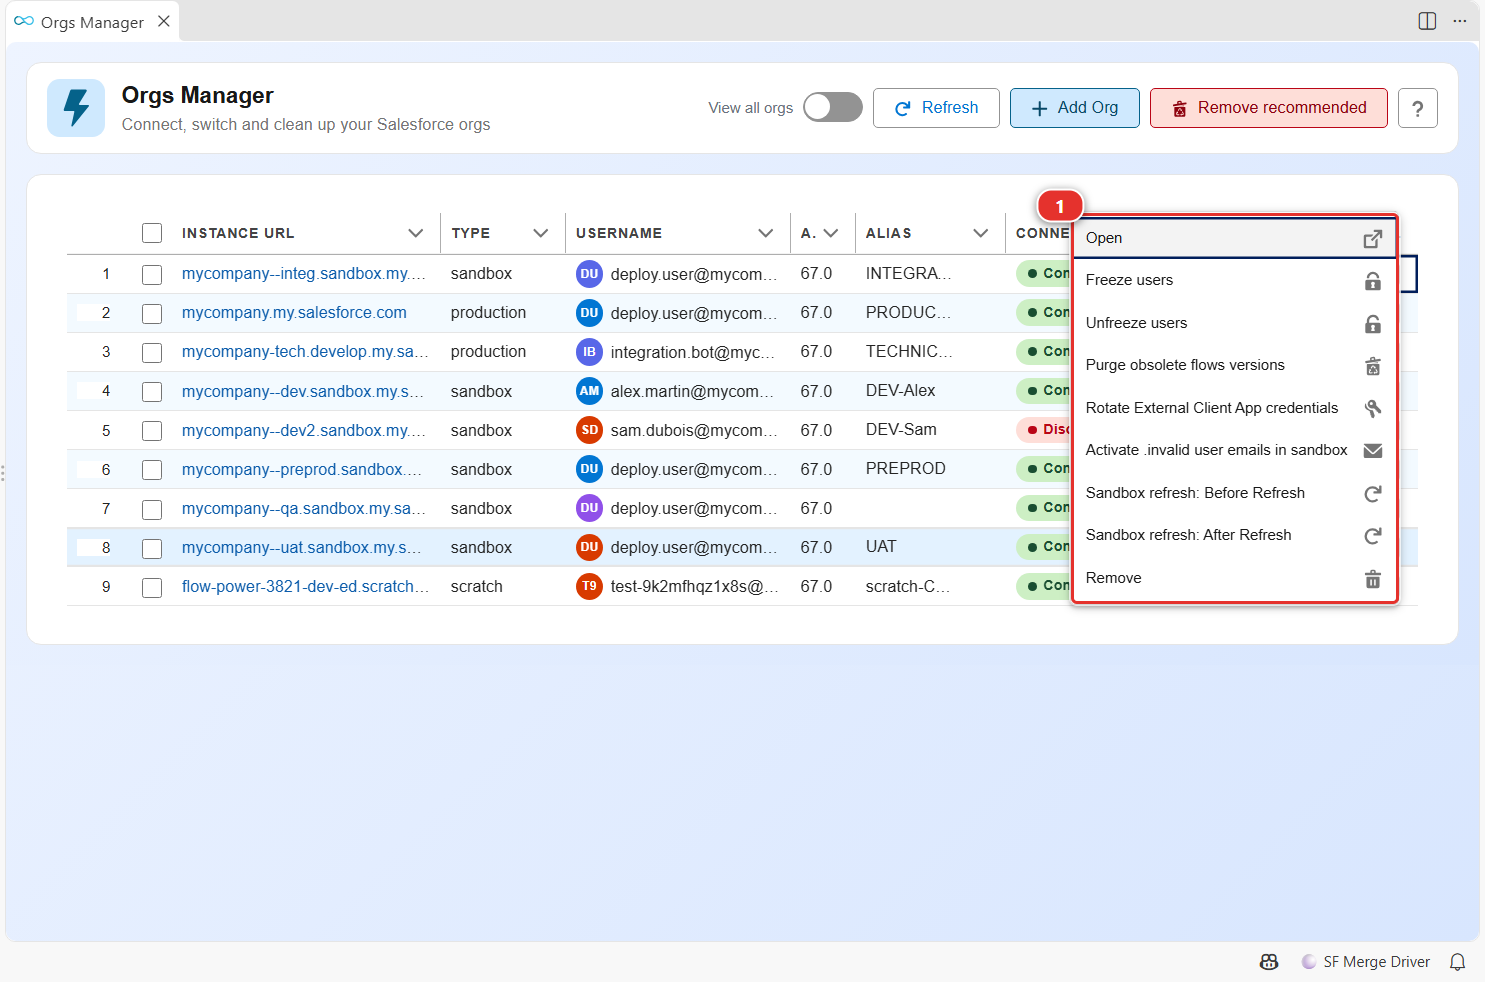Click the Before Refresh arrow icon
The height and width of the screenshot is (982, 1485).
[1373, 493]
